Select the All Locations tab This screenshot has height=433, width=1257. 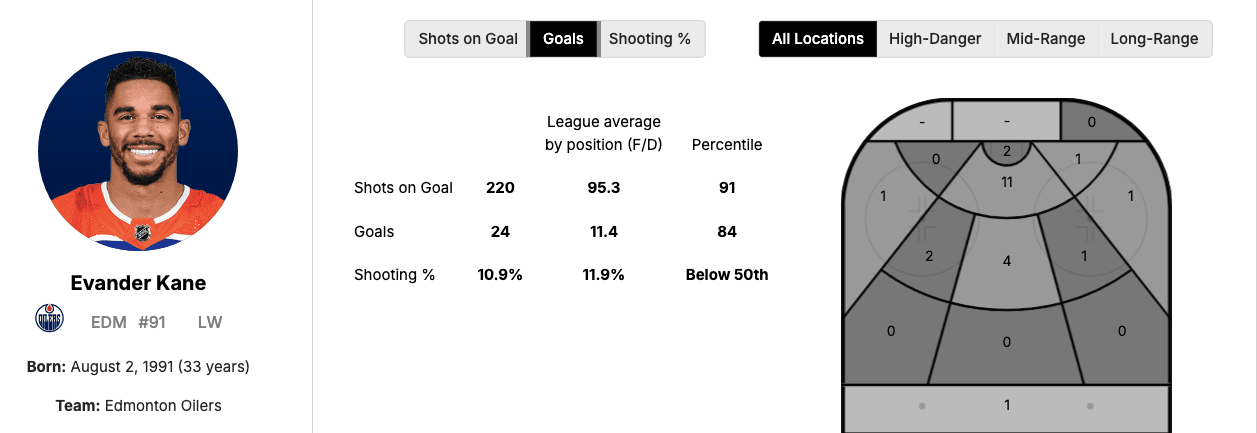817,39
